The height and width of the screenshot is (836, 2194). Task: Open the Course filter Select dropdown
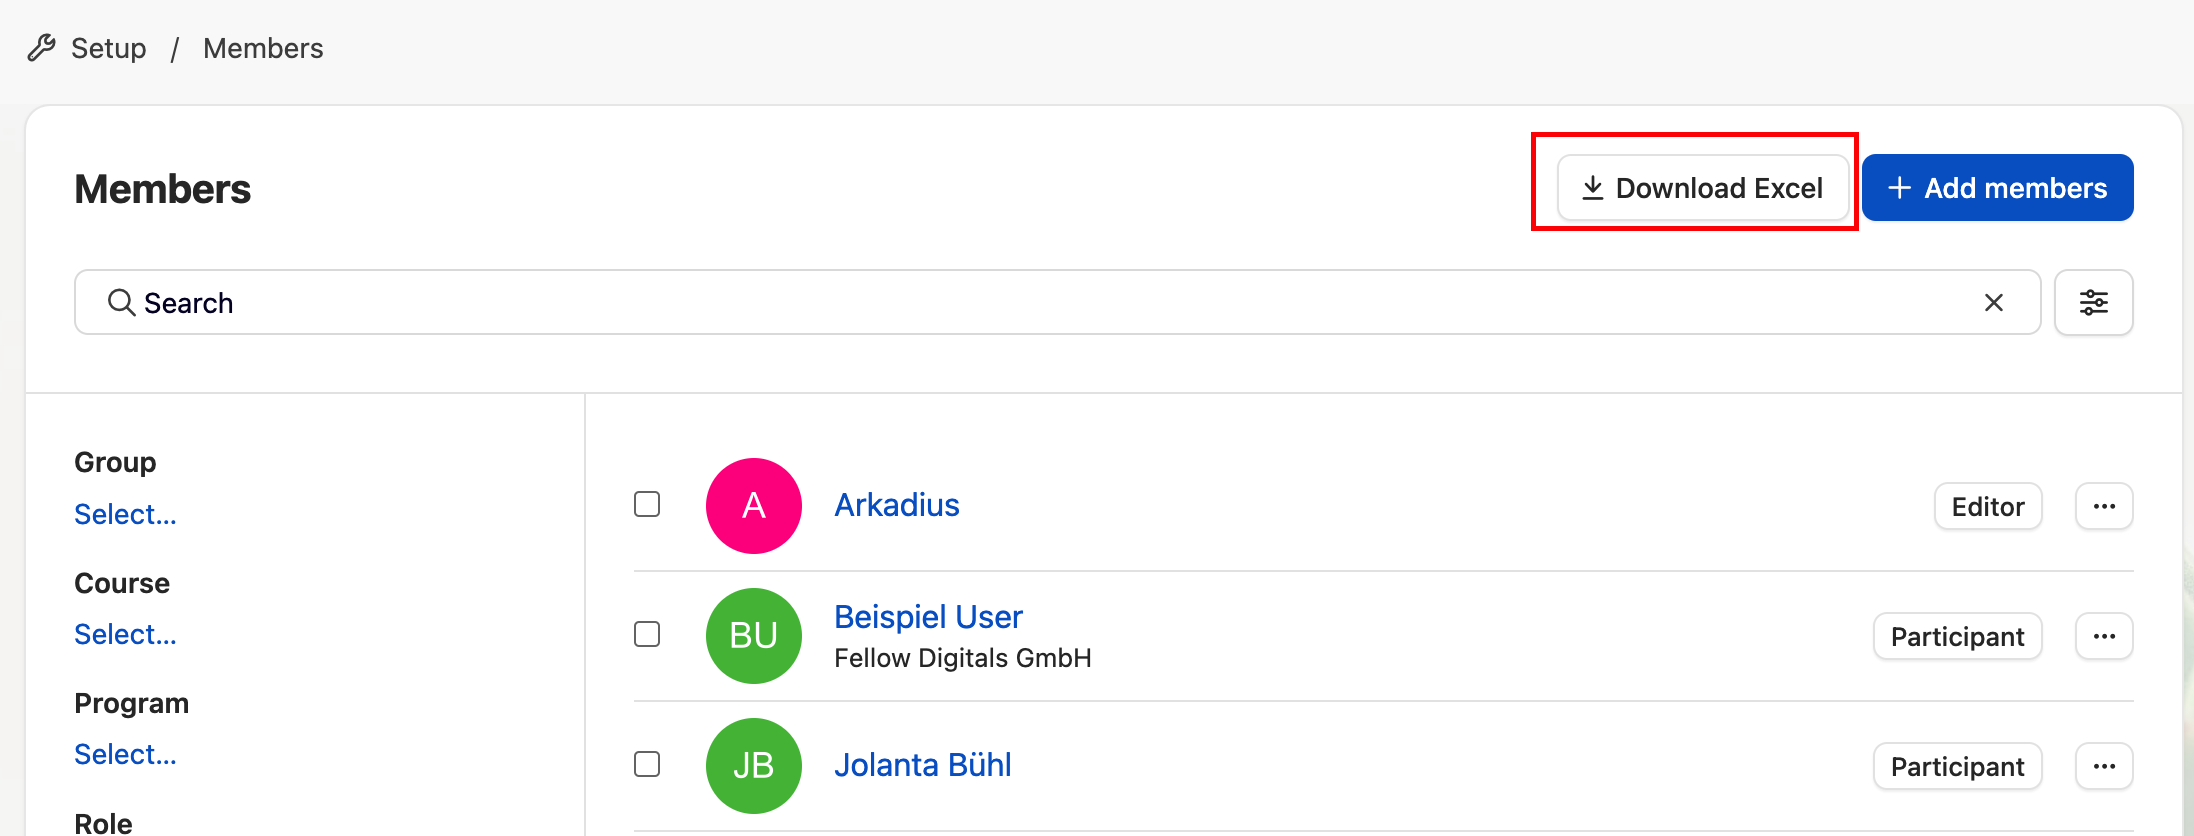pyautogui.click(x=125, y=634)
